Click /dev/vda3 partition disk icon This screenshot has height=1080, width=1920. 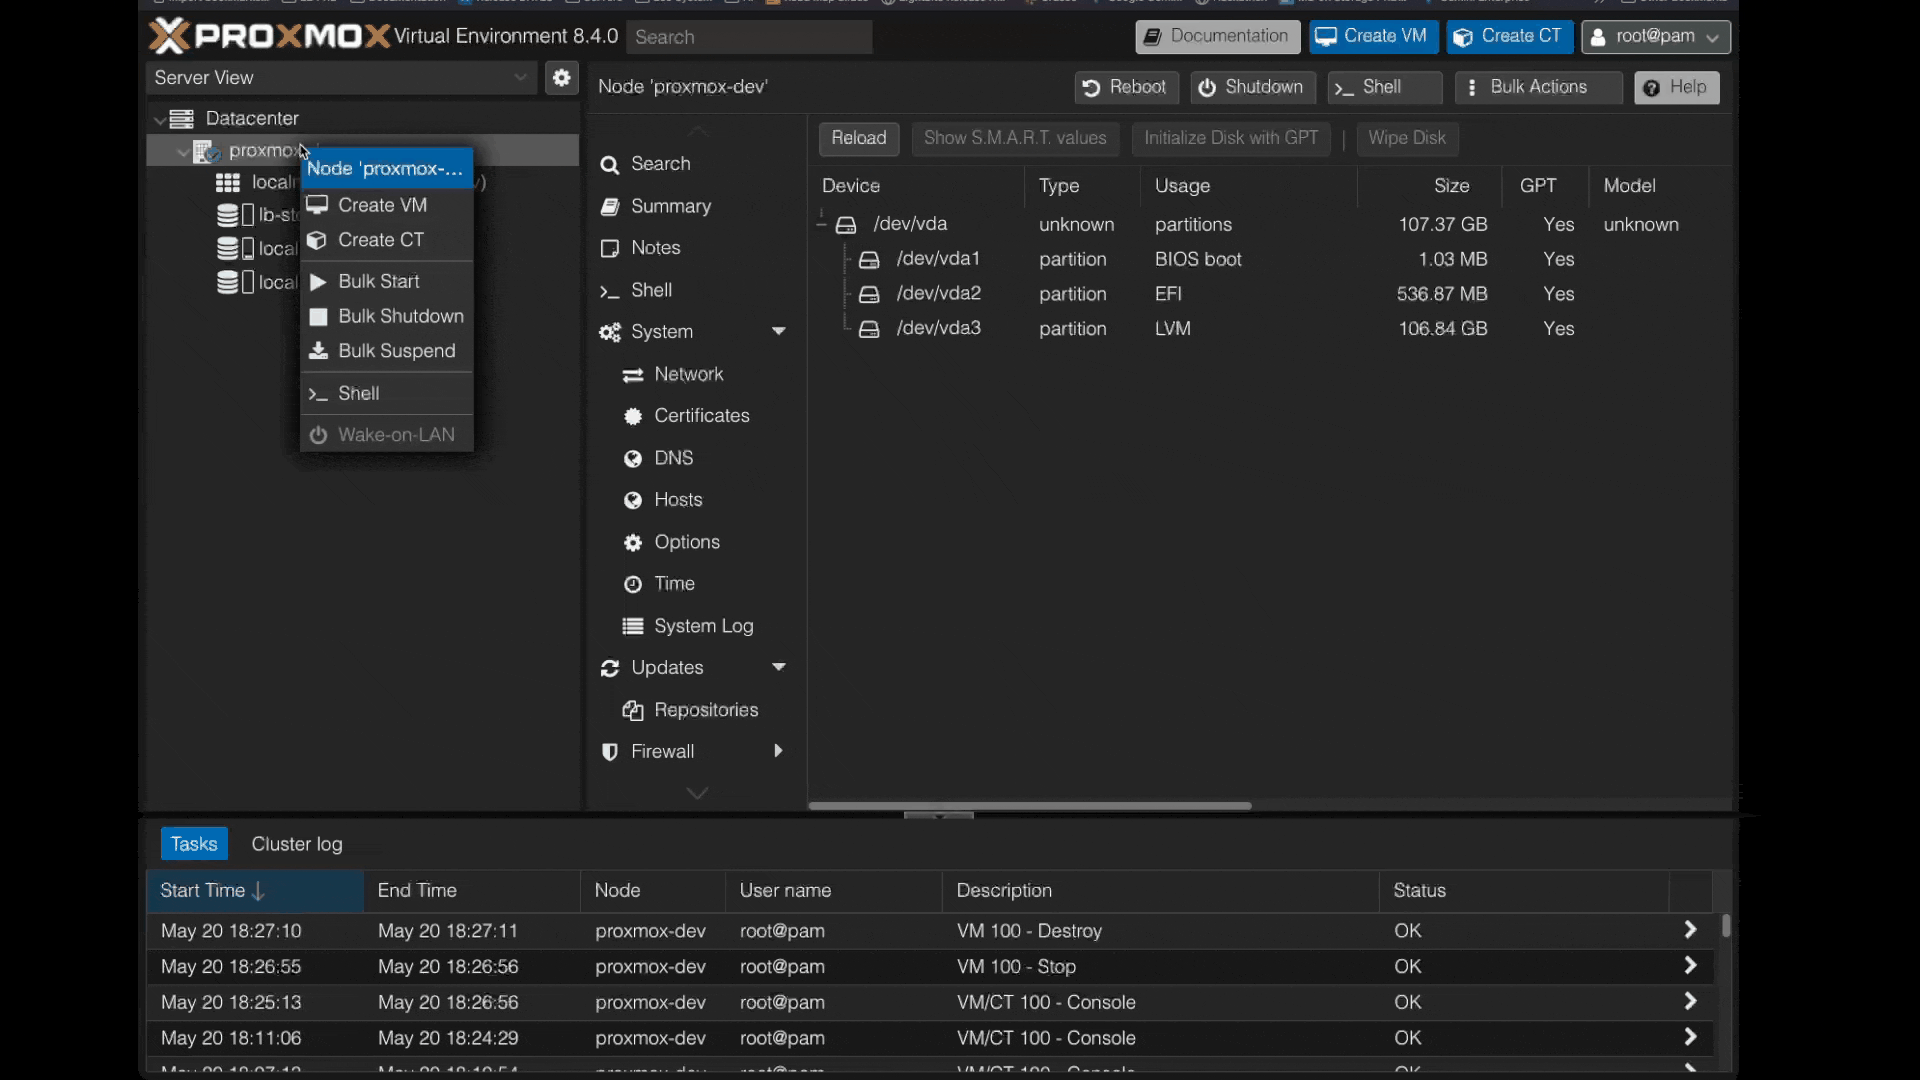tap(869, 330)
